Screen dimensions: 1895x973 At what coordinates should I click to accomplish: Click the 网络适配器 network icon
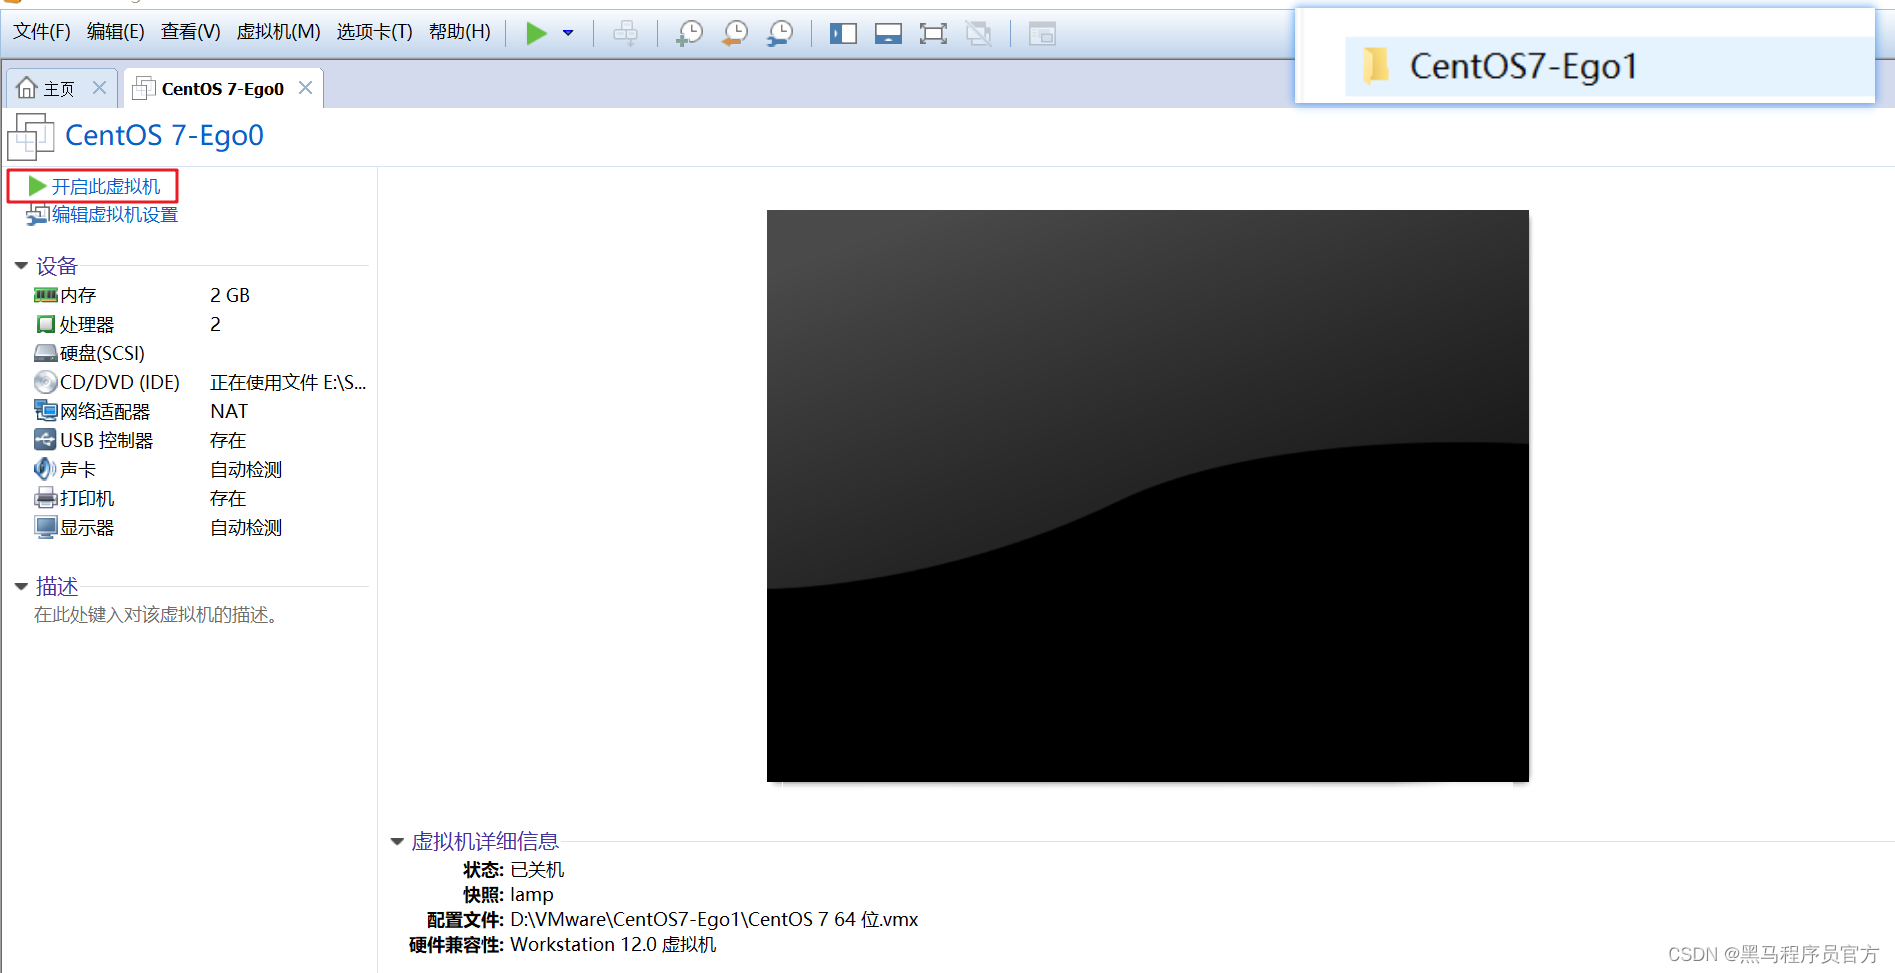46,411
